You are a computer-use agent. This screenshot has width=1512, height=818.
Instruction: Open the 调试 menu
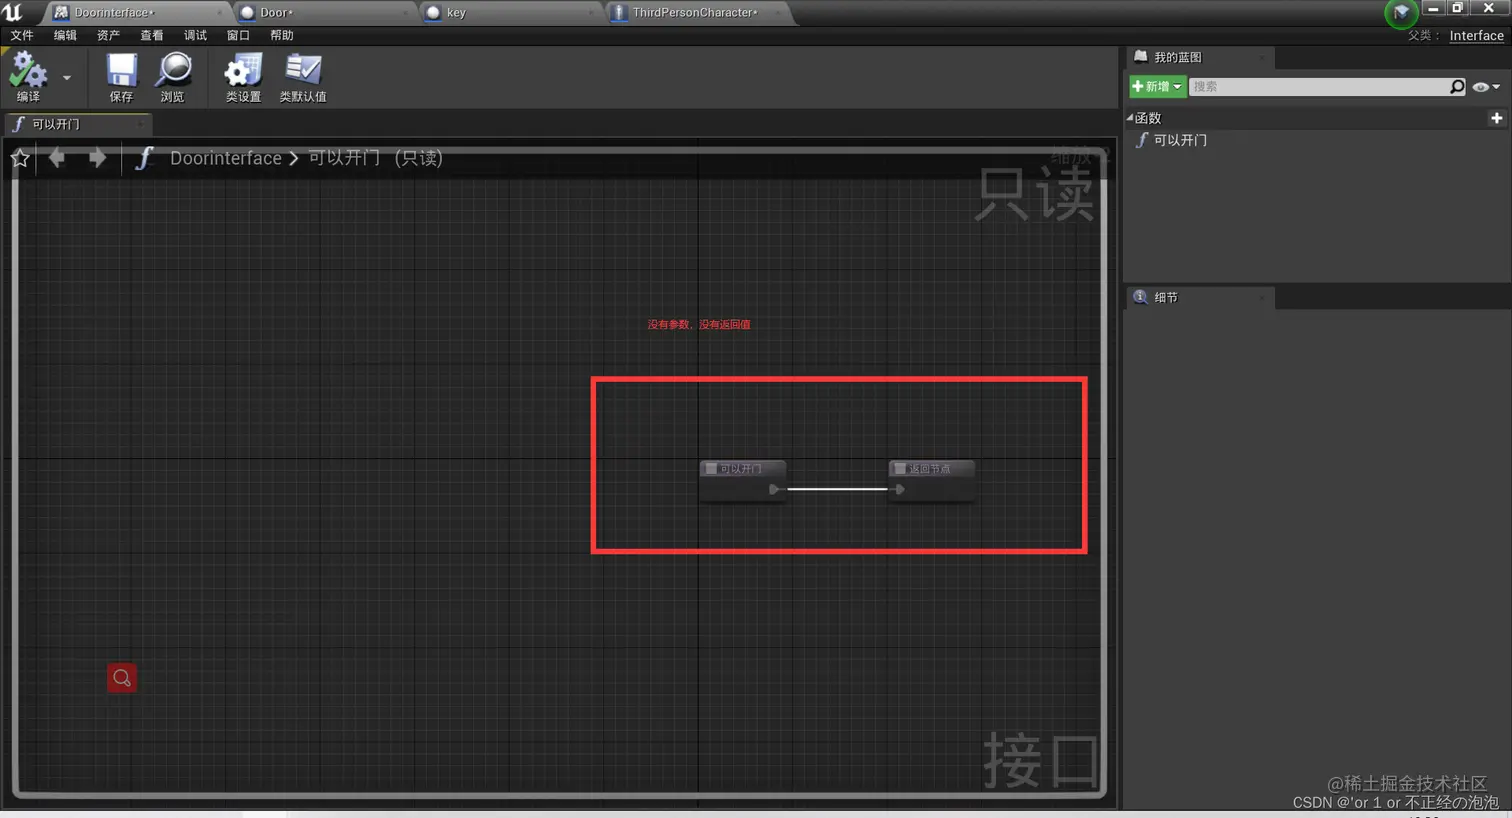click(x=195, y=35)
